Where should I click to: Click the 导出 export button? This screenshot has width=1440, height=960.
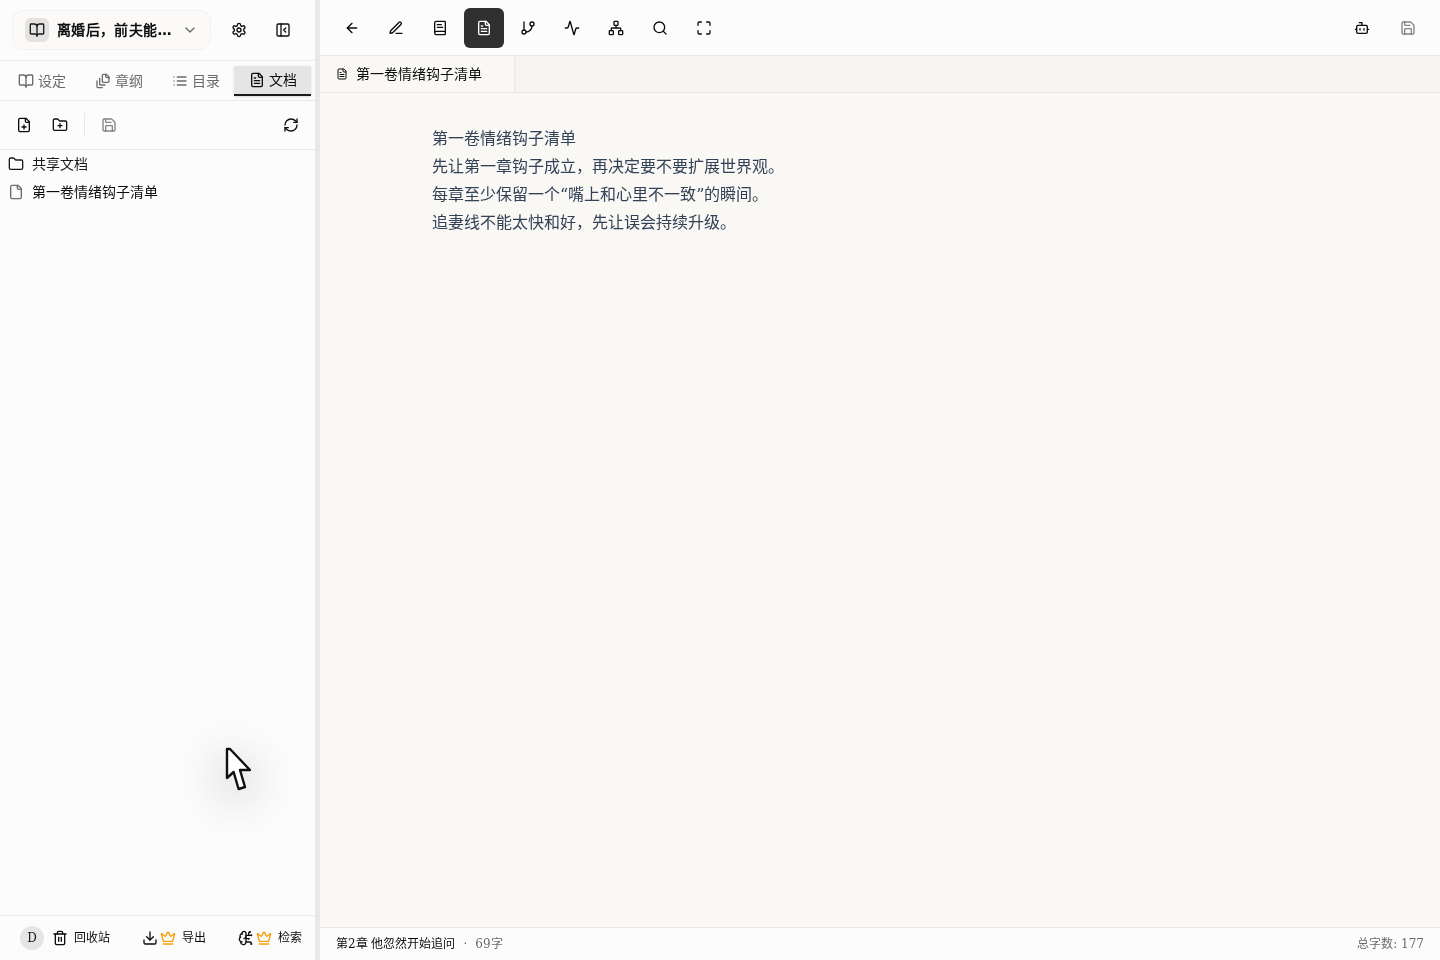(174, 937)
